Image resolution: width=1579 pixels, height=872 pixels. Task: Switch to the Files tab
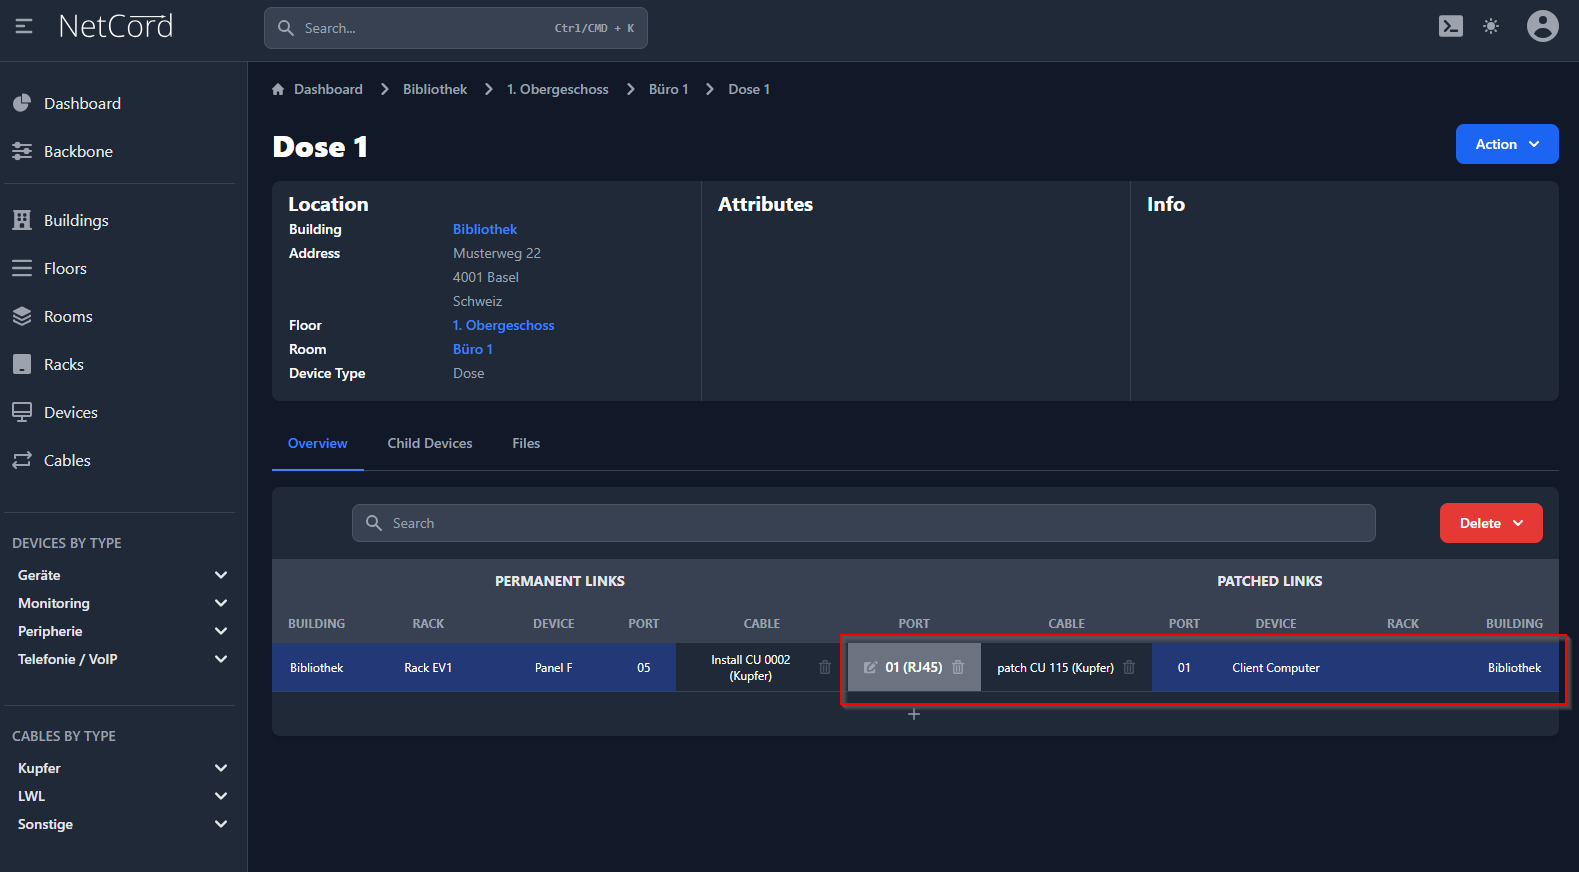pyautogui.click(x=526, y=443)
